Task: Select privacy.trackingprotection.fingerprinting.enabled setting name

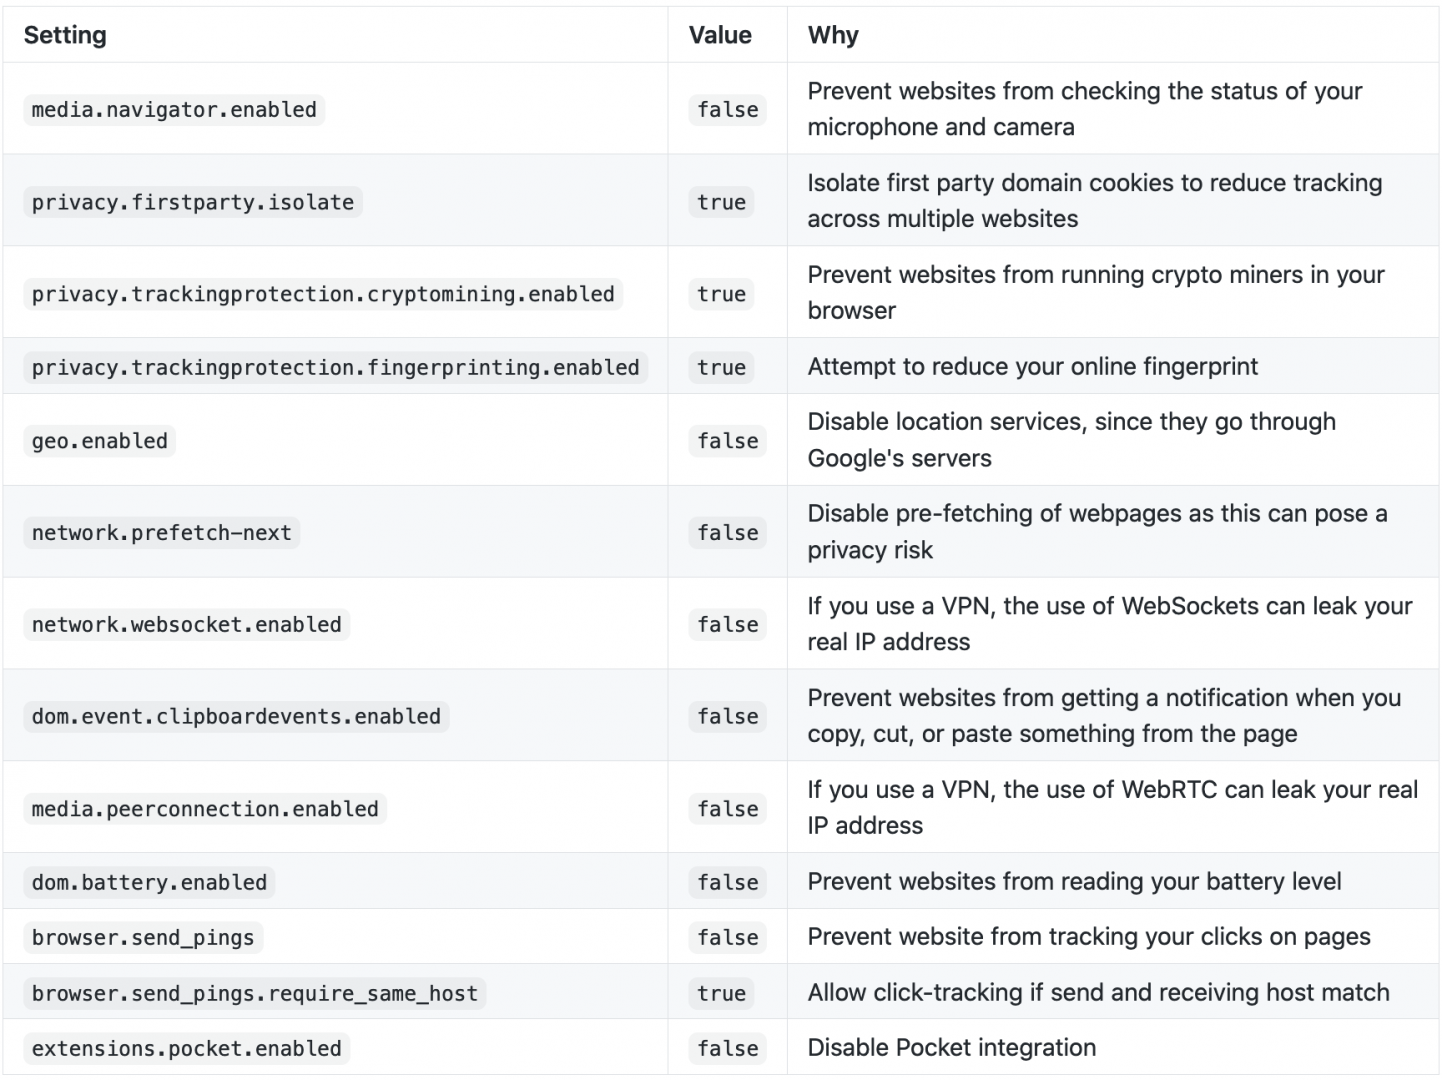Action: click(x=335, y=367)
